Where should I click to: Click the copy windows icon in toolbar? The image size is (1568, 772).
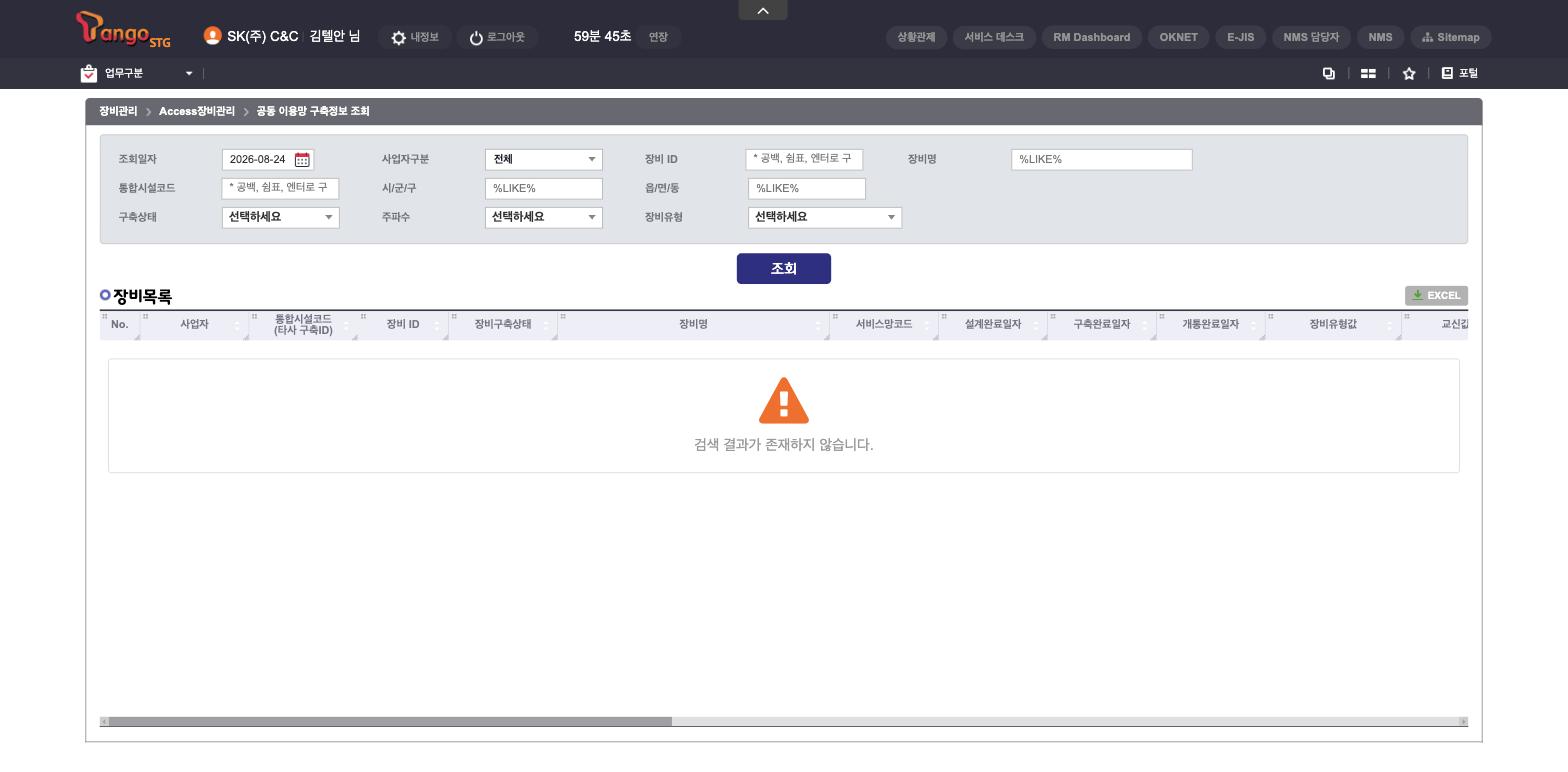pos(1329,73)
